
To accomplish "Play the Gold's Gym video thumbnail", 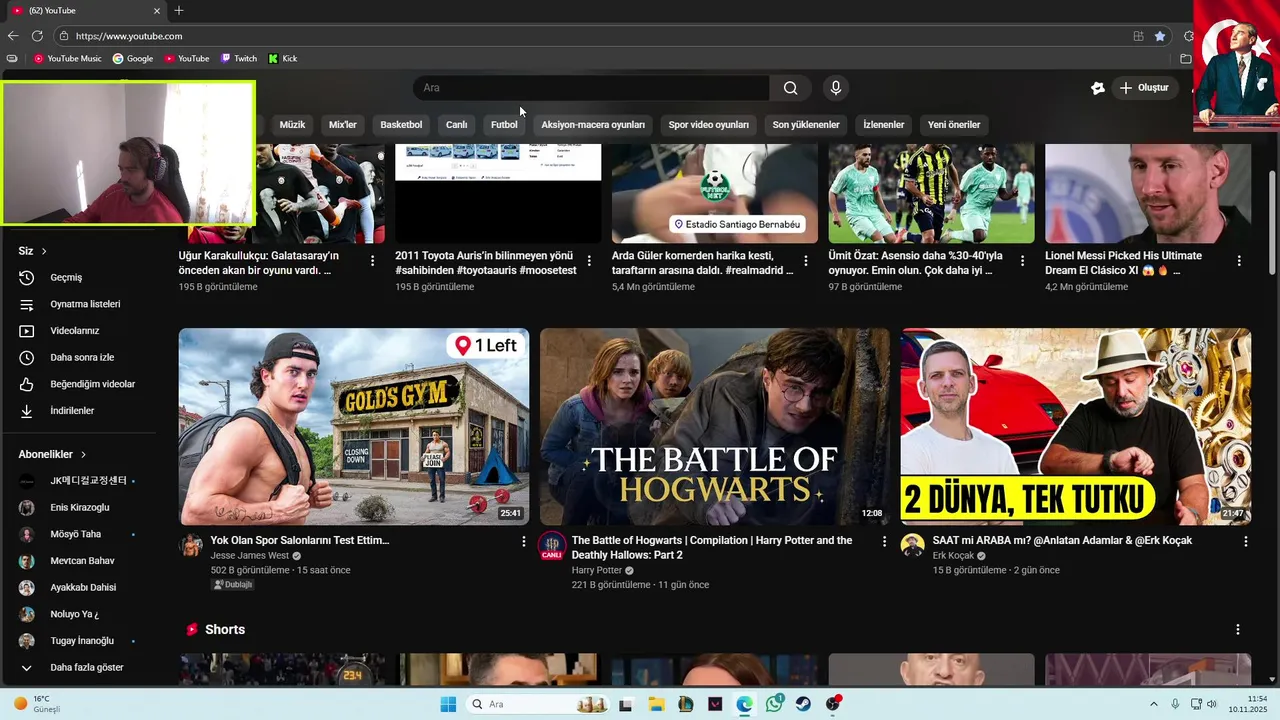I will pyautogui.click(x=354, y=427).
